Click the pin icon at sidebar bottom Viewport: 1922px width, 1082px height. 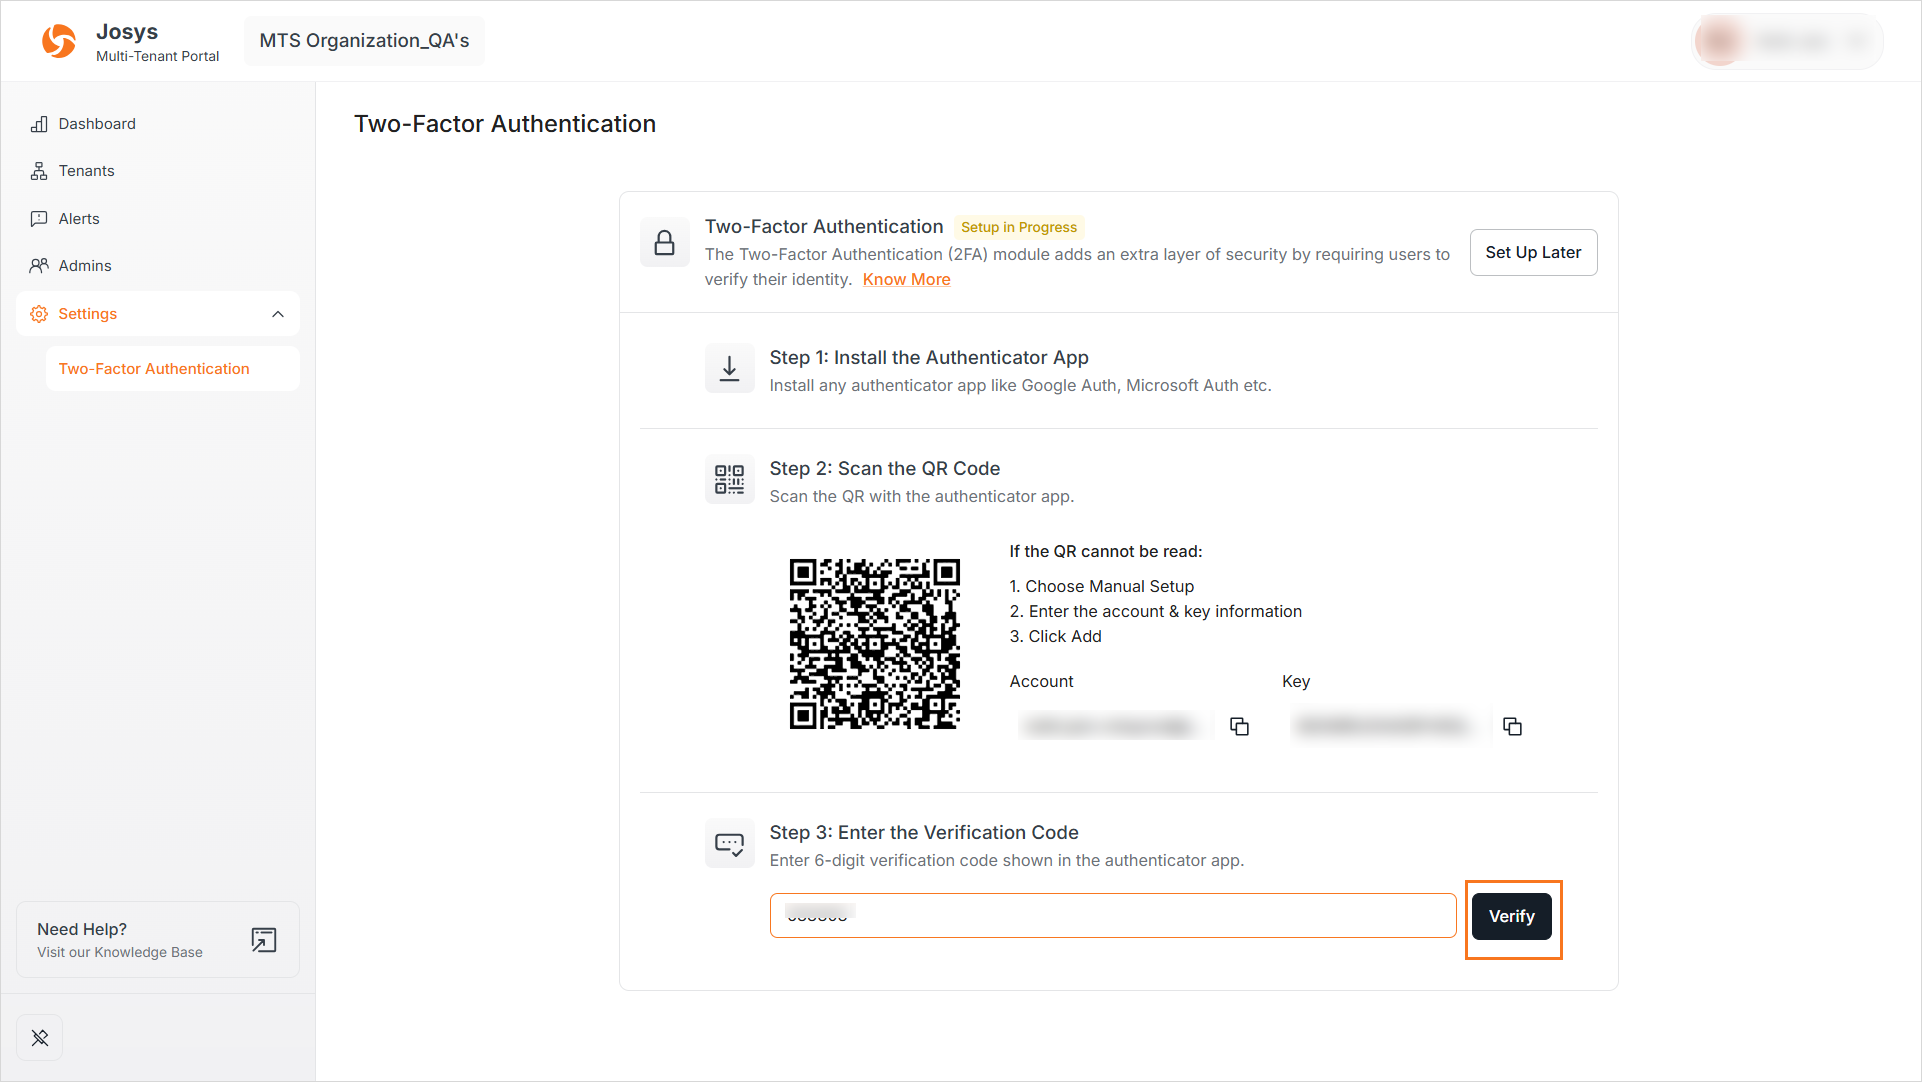(x=40, y=1038)
